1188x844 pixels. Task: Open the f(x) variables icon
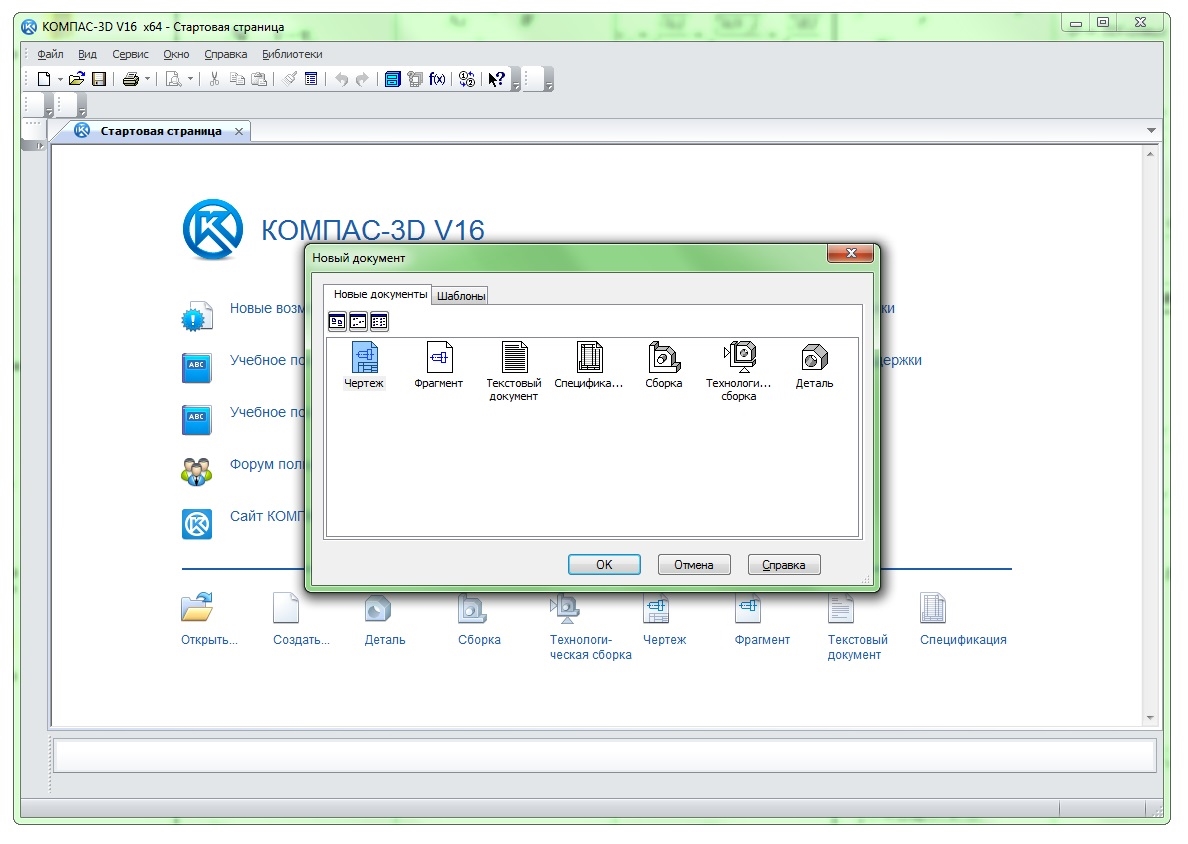coord(436,79)
